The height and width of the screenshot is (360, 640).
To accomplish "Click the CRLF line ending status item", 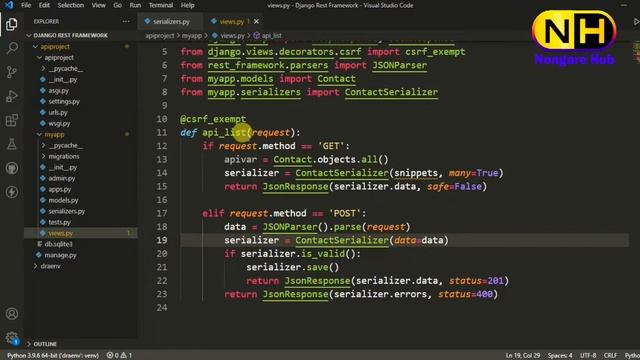I will coord(610,356).
